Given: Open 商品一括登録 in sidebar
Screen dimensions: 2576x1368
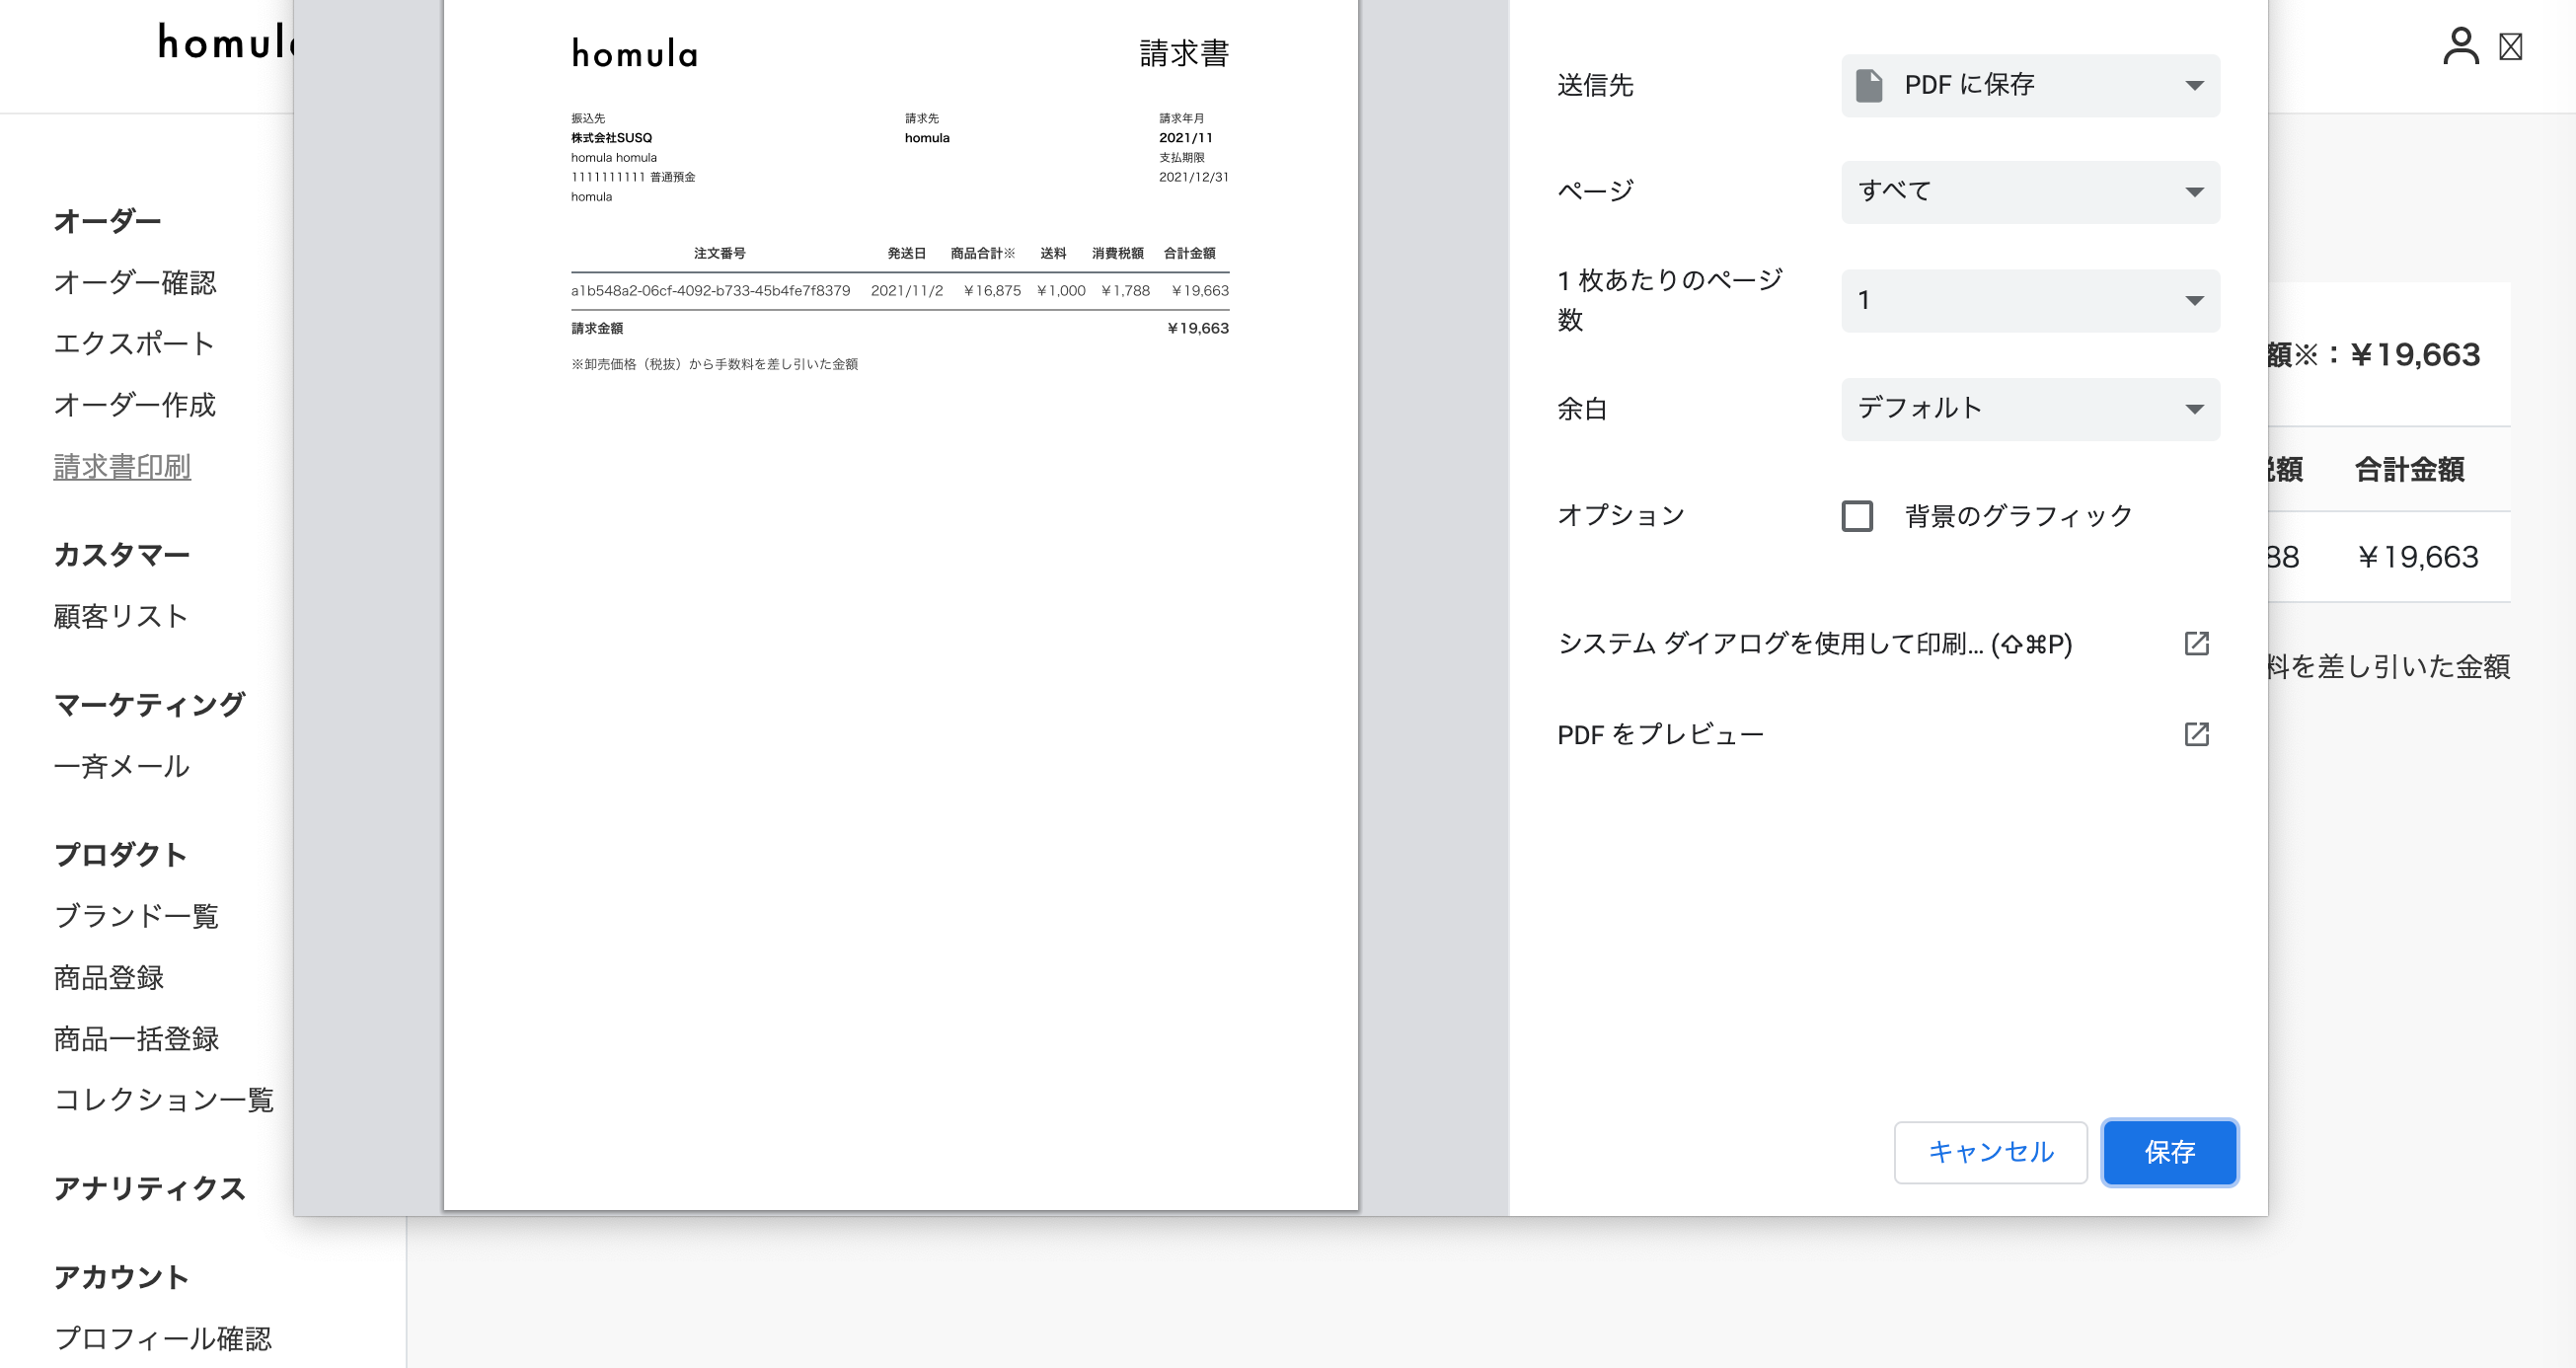Looking at the screenshot, I should [x=136, y=1038].
